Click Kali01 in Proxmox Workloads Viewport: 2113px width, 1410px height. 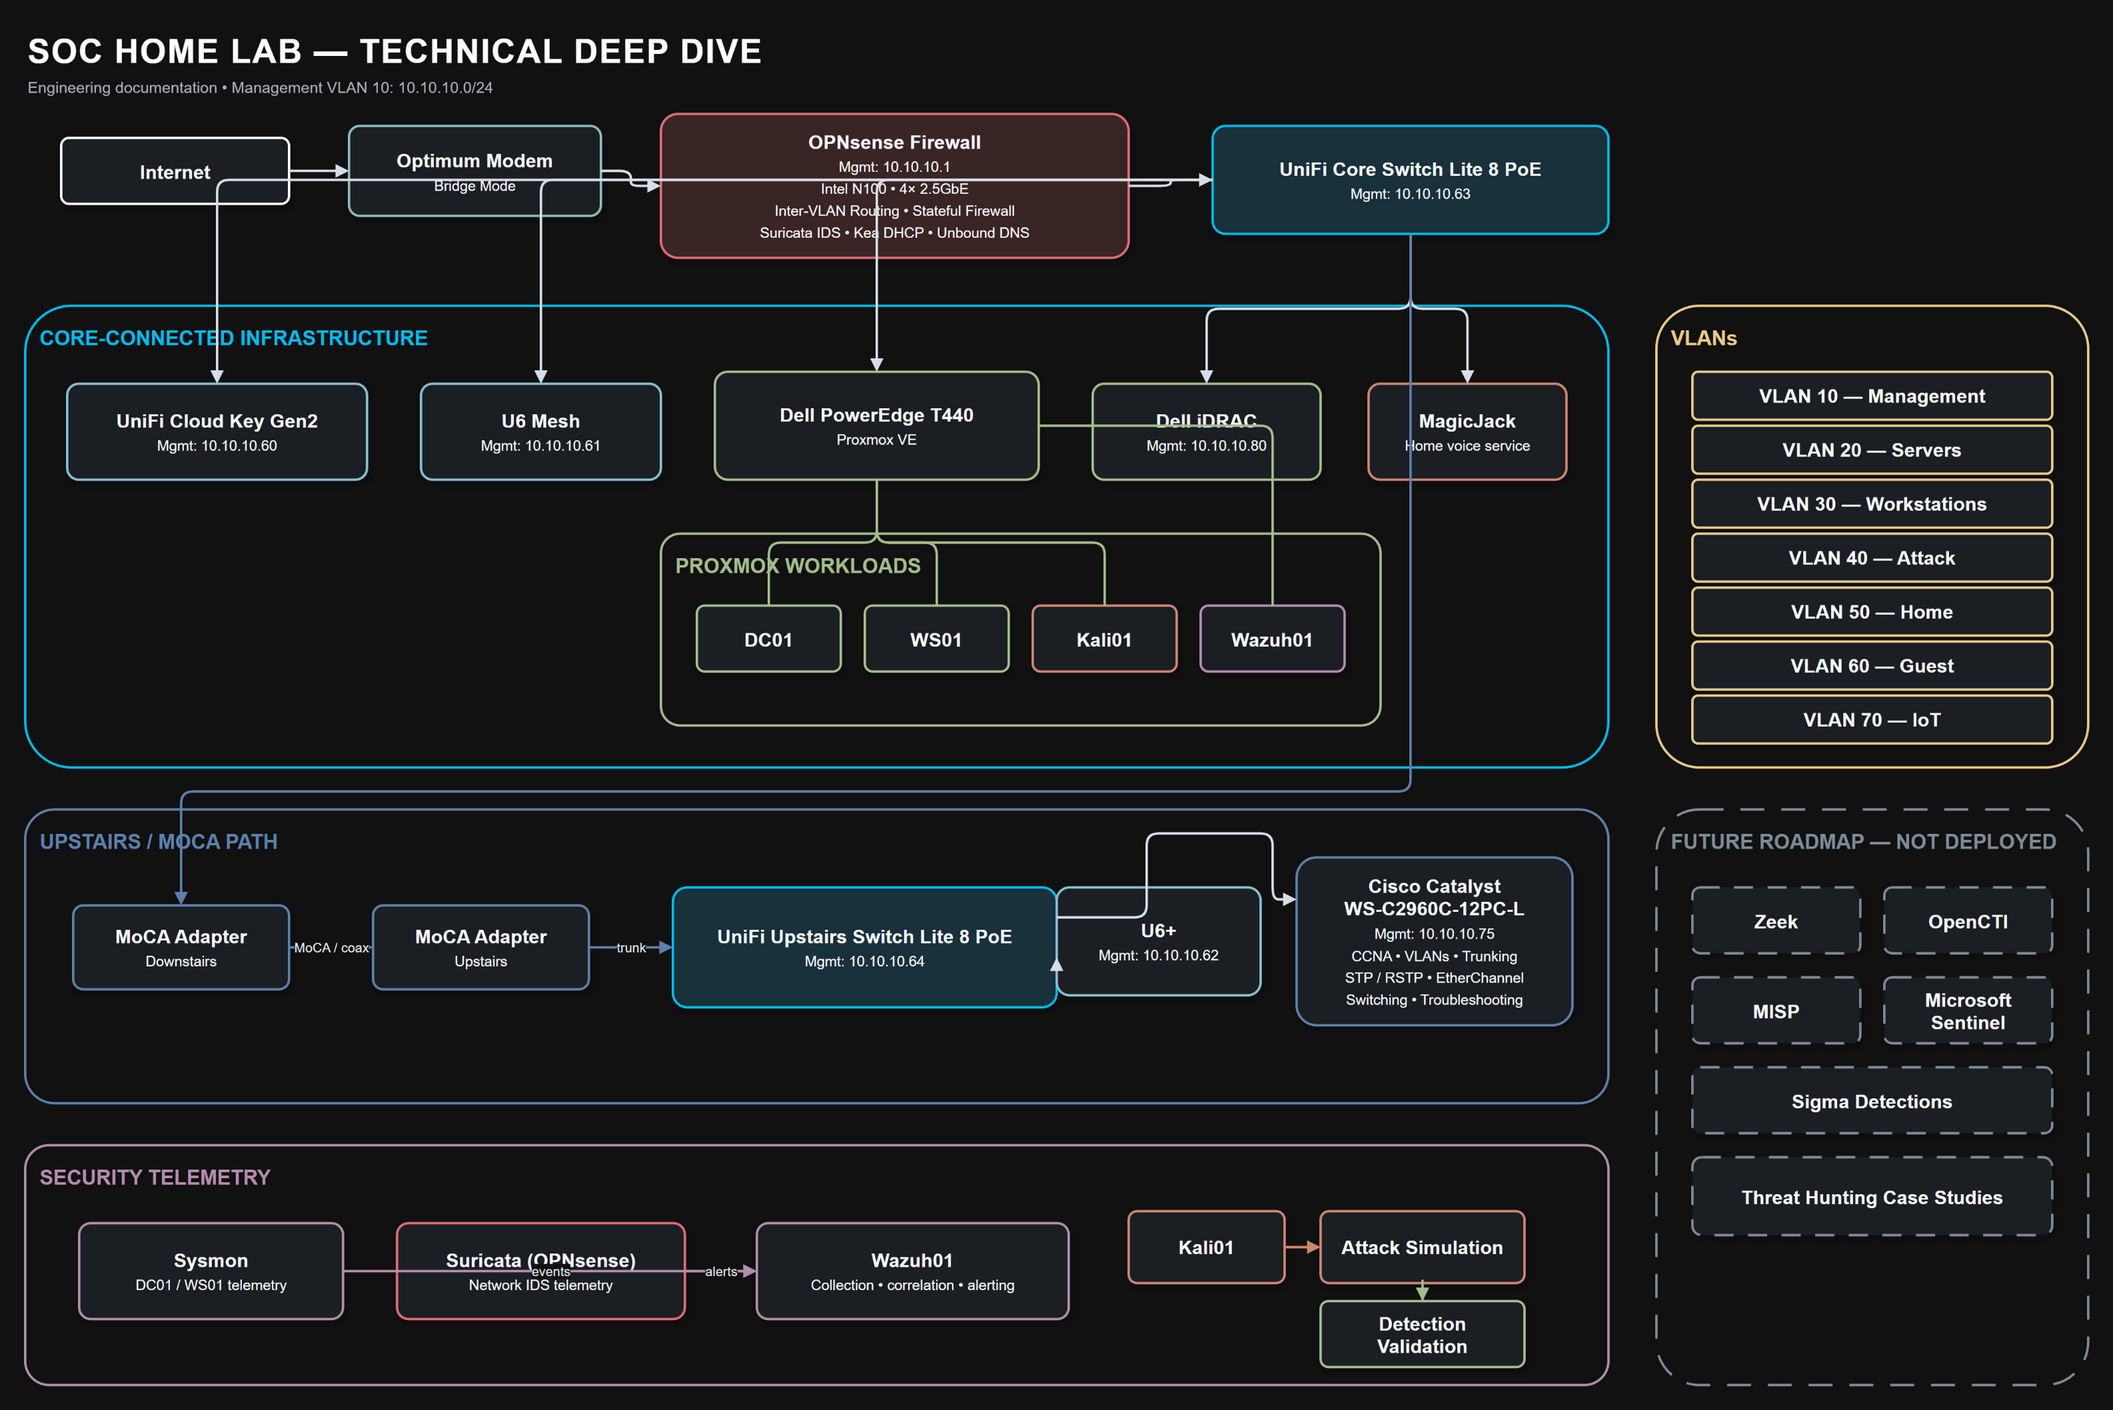click(1105, 639)
